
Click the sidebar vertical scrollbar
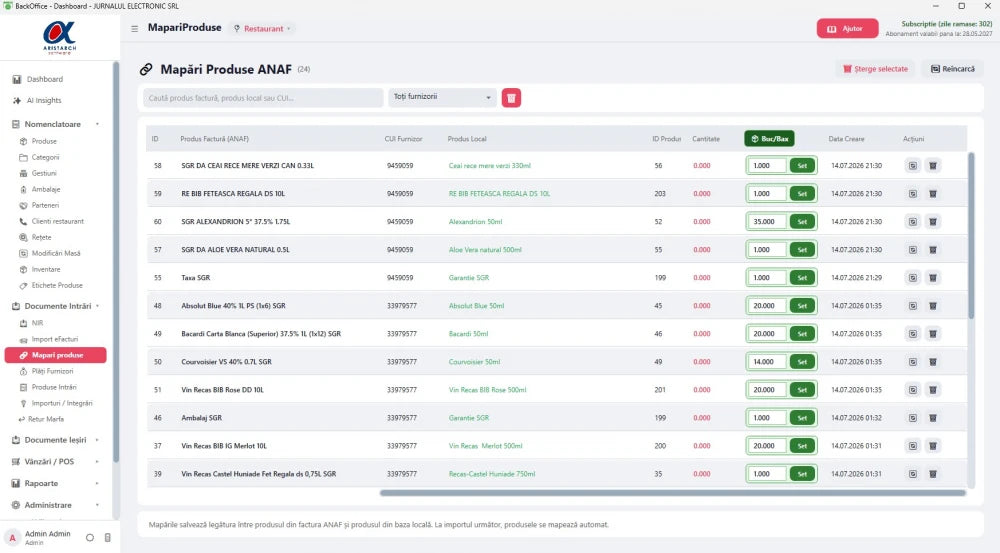point(115,262)
